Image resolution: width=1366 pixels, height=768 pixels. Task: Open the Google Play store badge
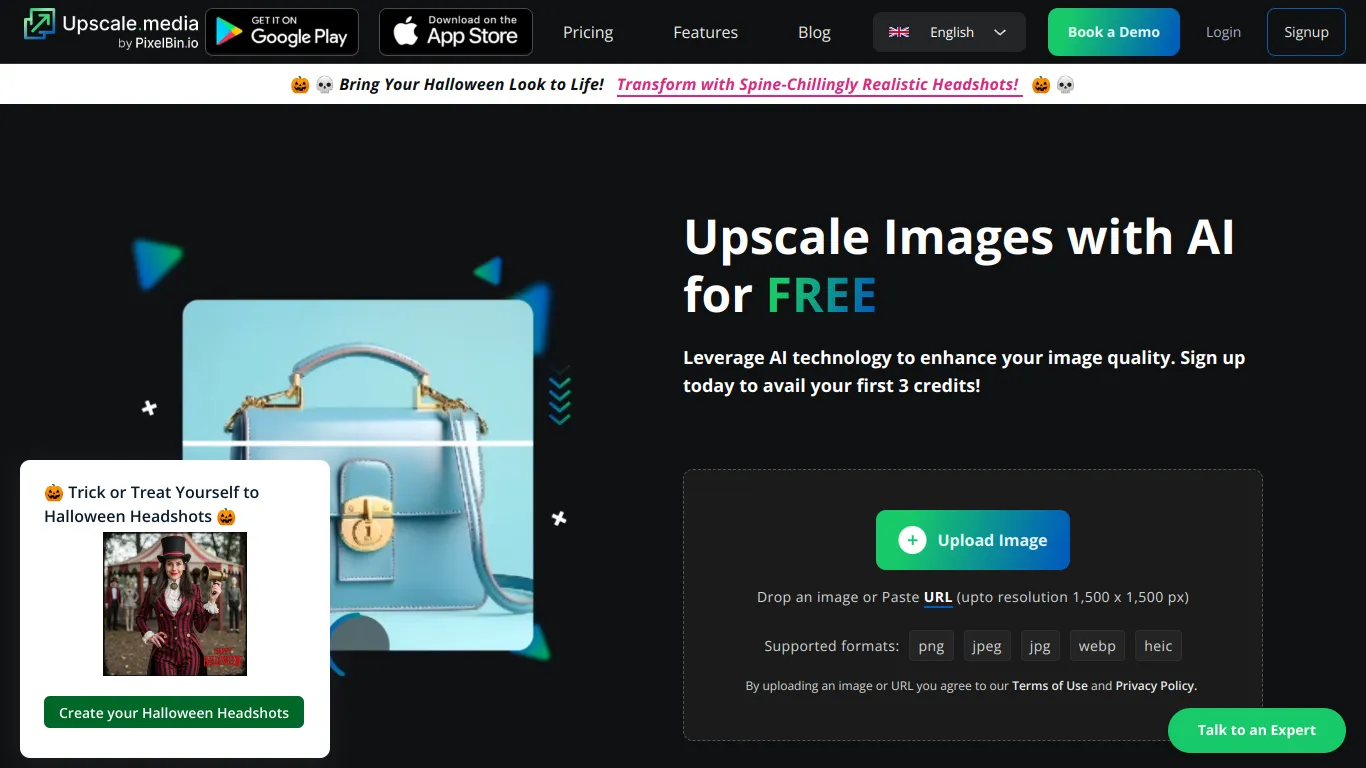(282, 32)
